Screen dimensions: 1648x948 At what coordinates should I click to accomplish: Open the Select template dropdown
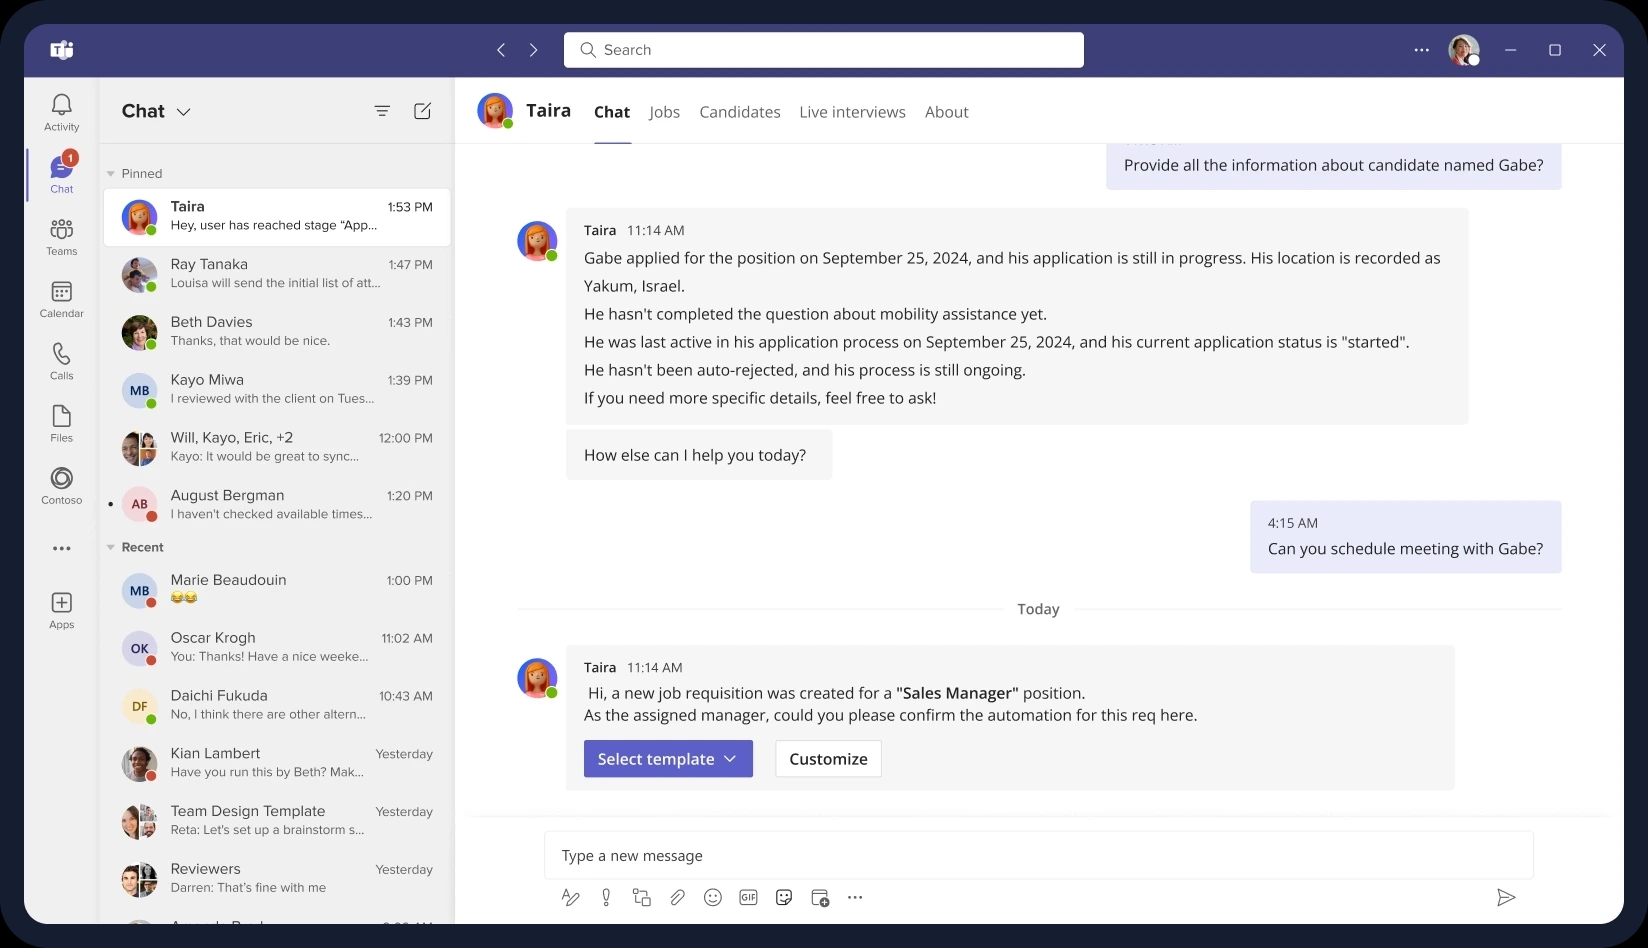668,759
